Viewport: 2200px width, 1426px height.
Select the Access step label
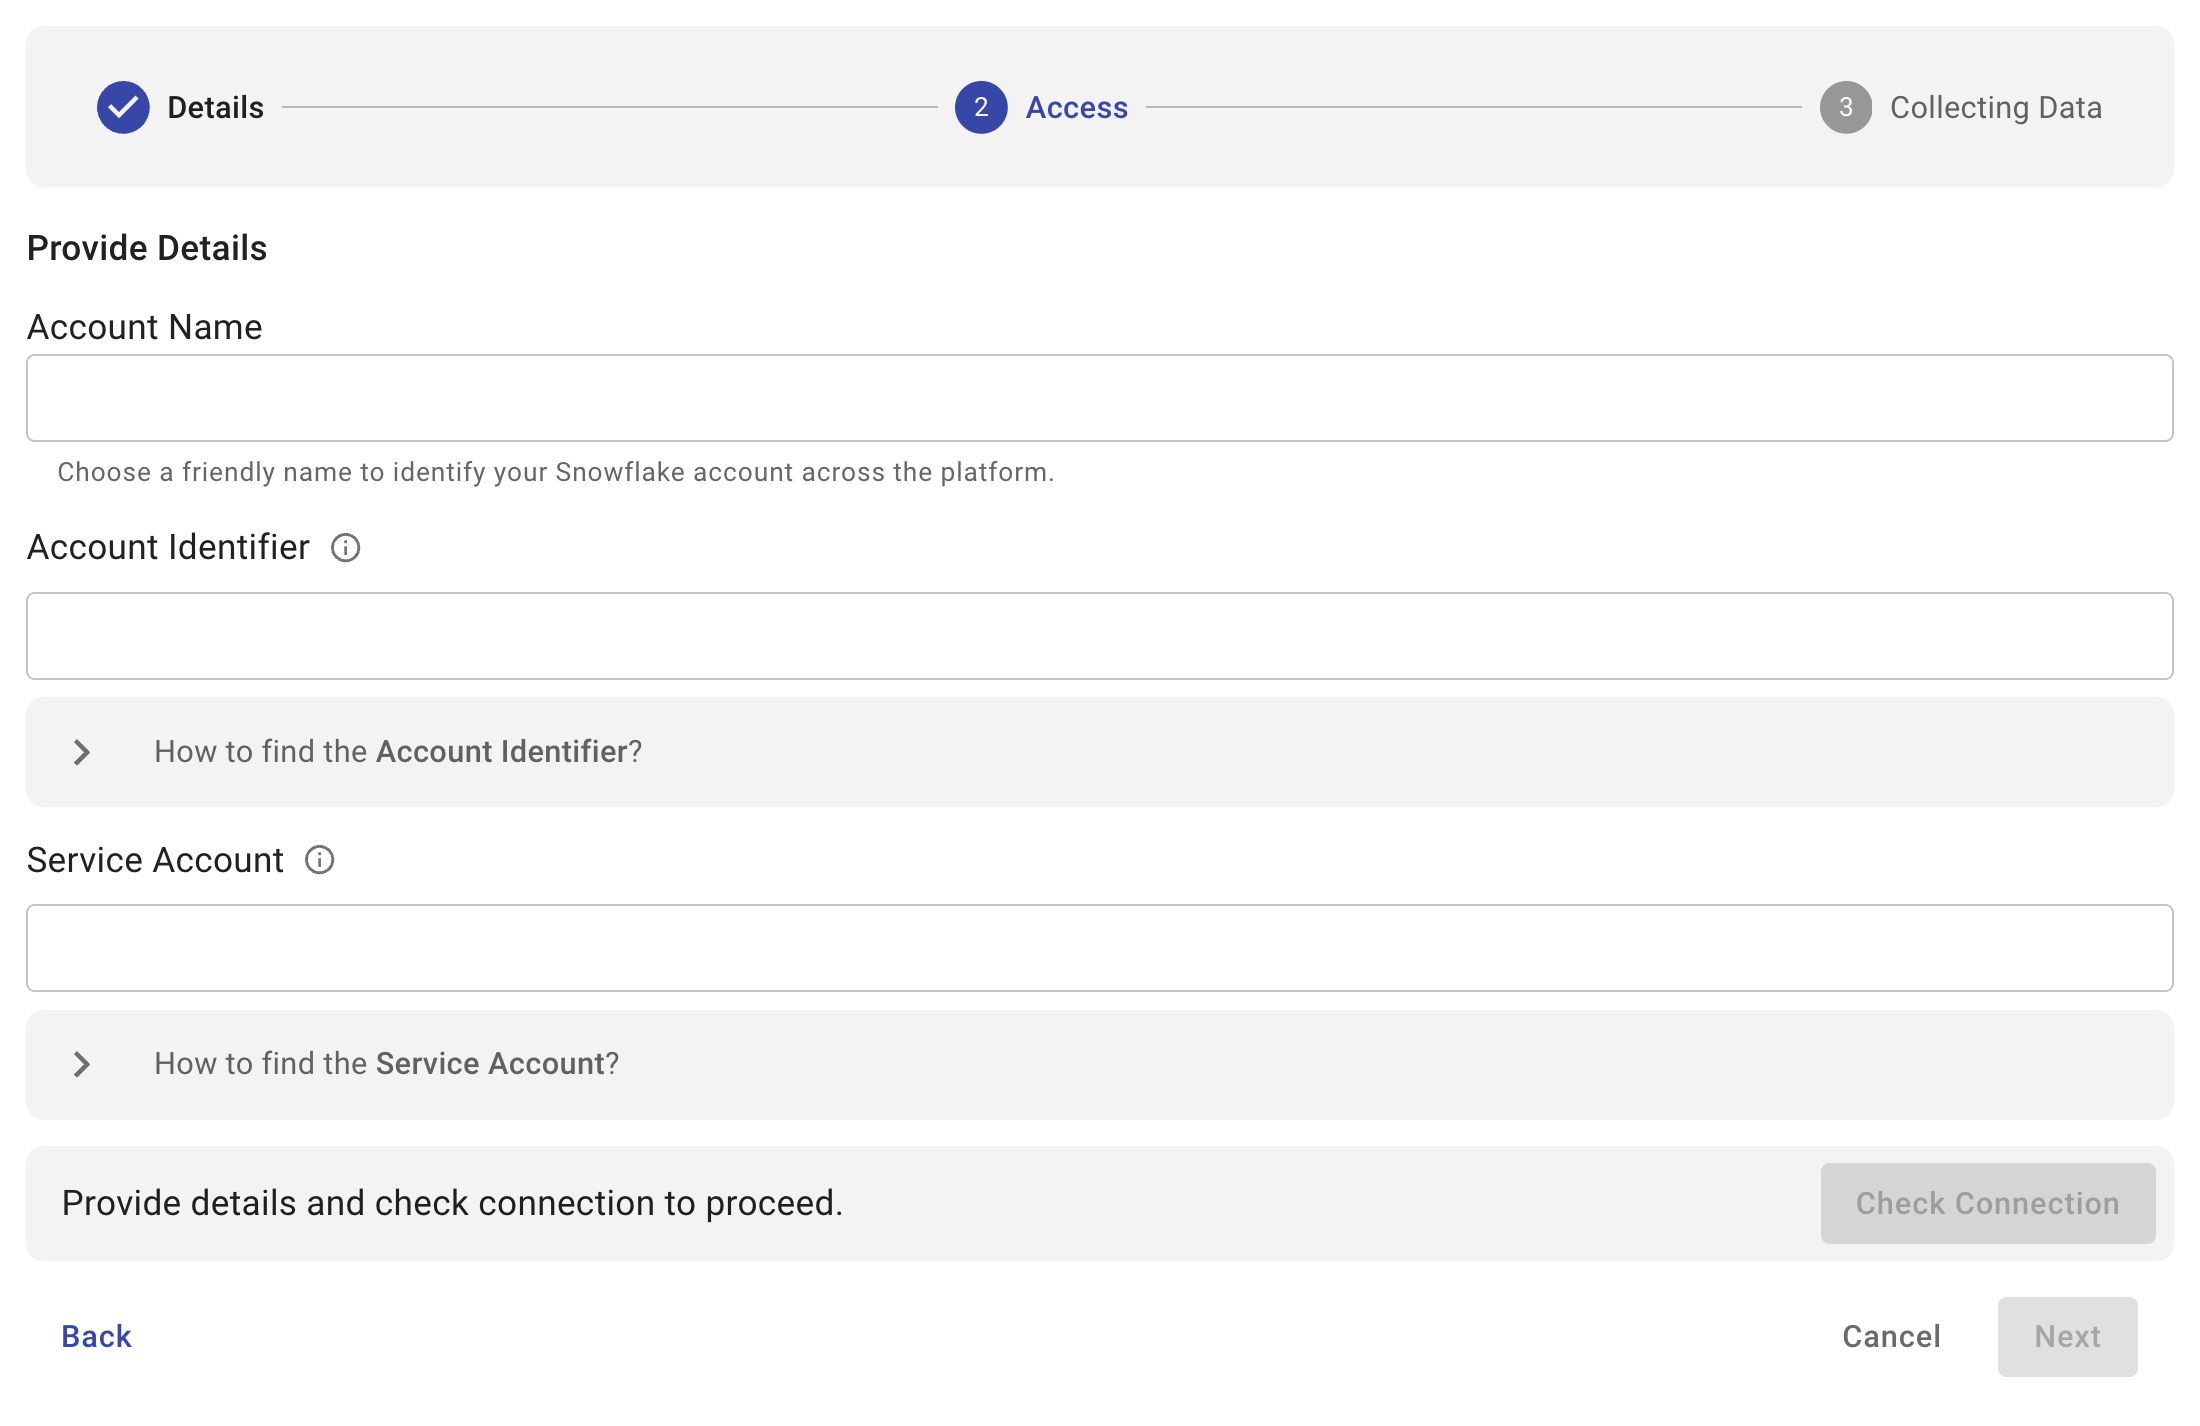(1076, 107)
